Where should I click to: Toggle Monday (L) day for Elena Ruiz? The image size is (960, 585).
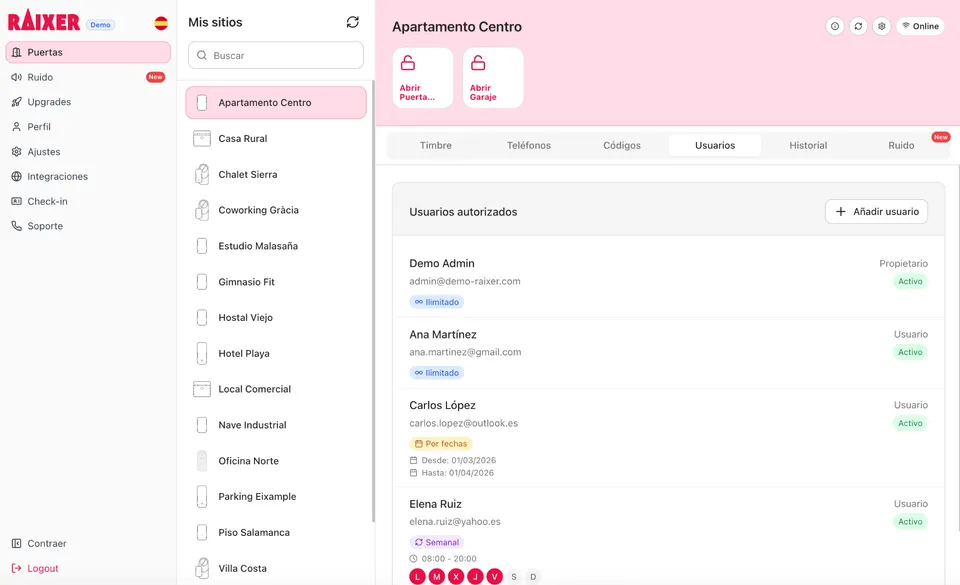[417, 576]
